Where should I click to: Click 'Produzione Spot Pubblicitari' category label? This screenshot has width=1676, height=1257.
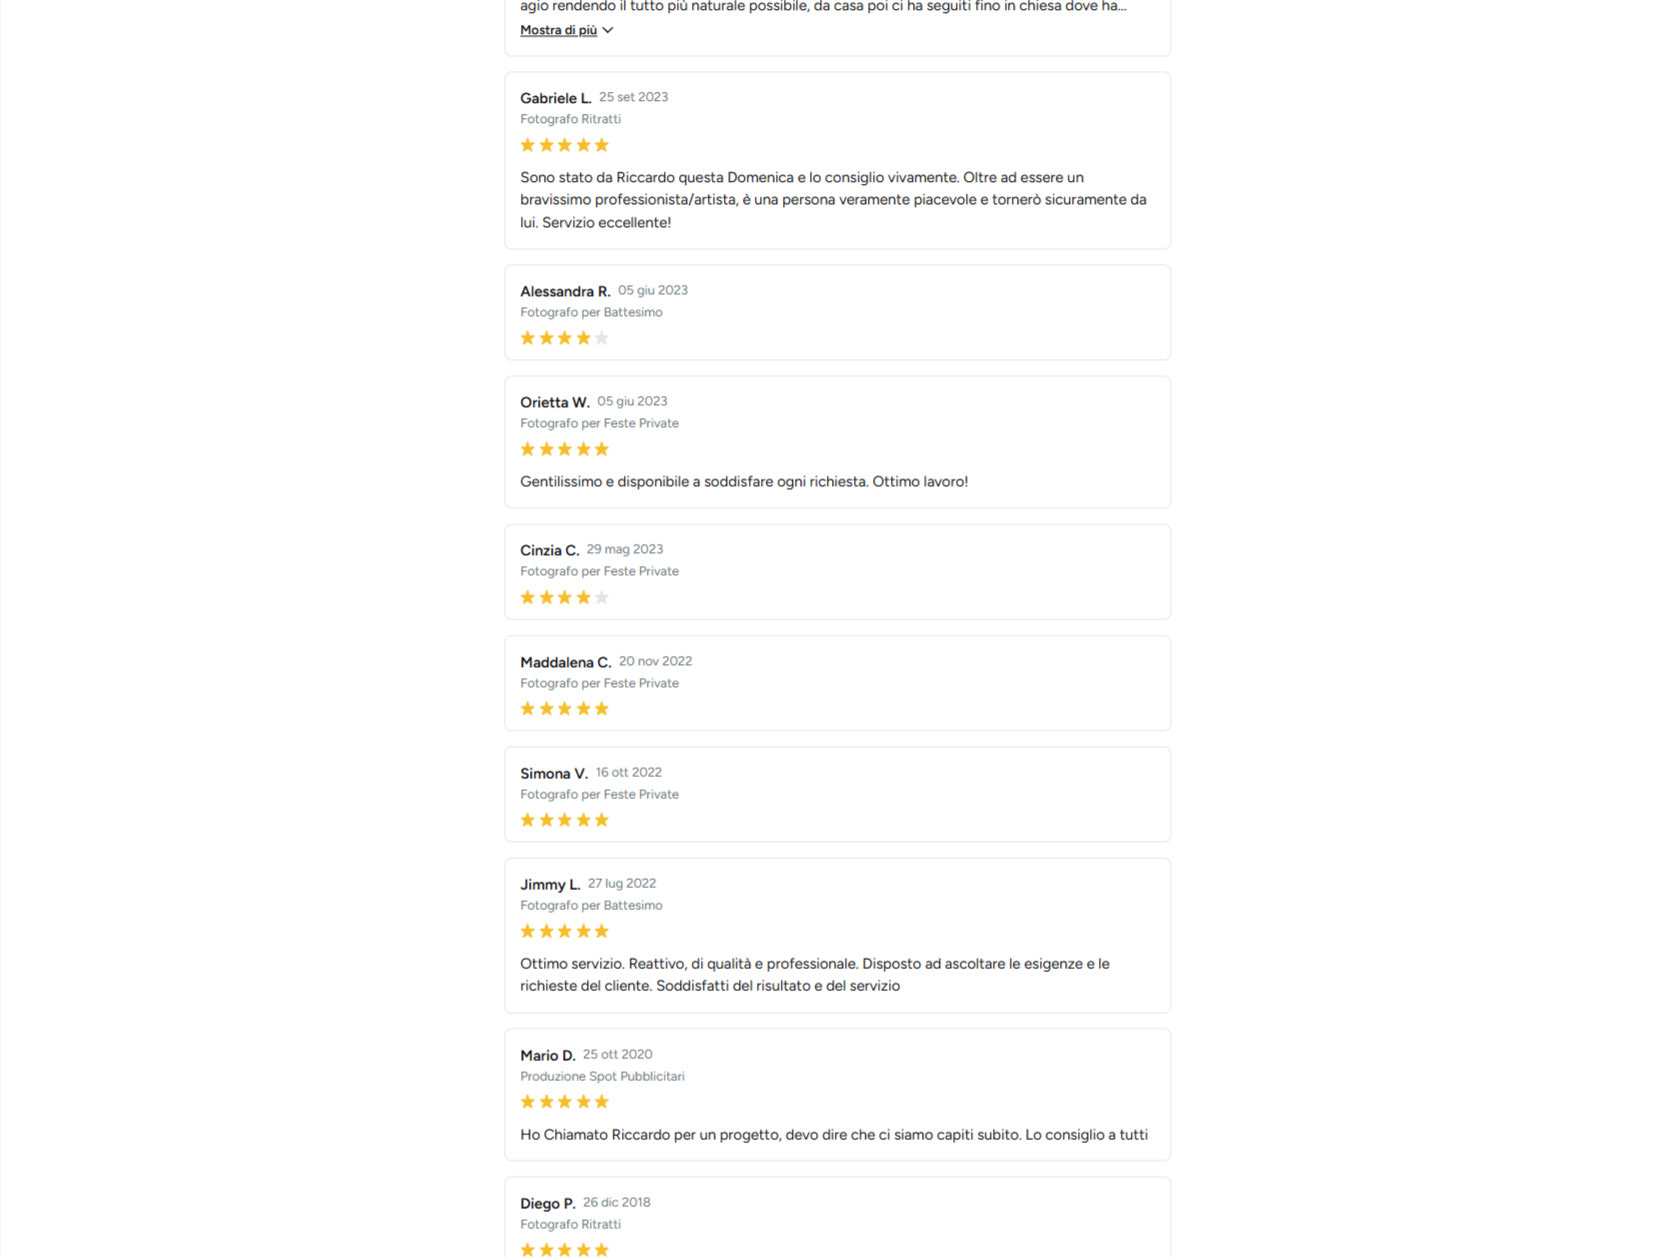pos(602,1076)
